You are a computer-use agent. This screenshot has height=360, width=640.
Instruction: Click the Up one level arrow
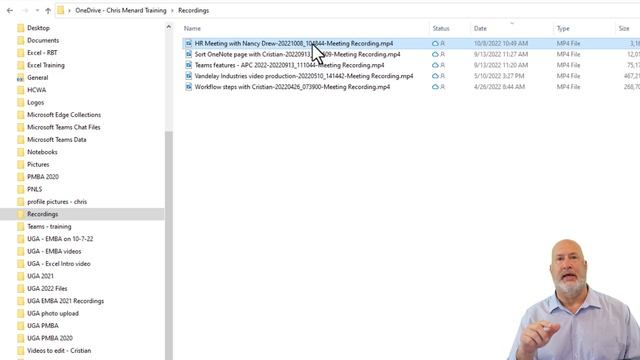pos(48,11)
